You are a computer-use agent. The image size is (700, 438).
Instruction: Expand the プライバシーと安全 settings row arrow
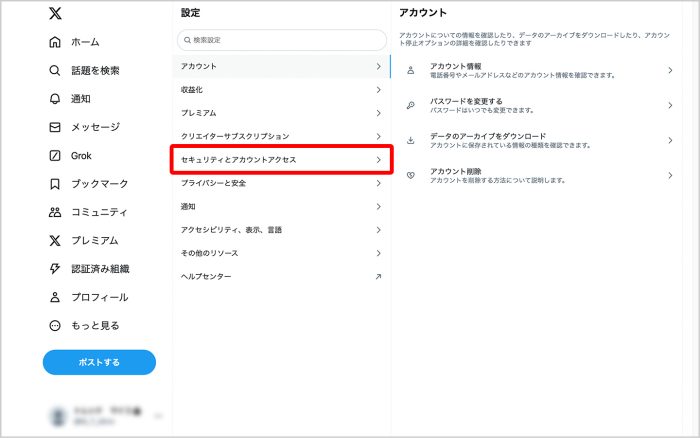tap(378, 183)
